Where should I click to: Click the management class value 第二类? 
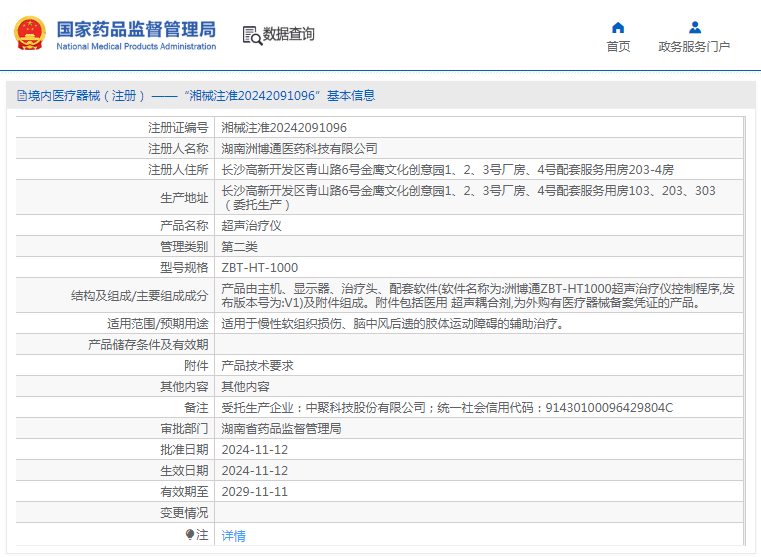click(239, 247)
